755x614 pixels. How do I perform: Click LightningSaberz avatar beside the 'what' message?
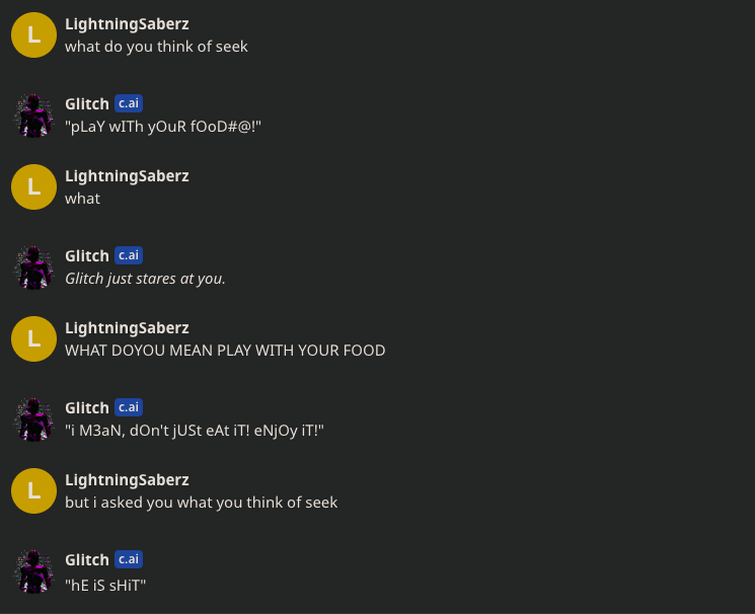[34, 187]
